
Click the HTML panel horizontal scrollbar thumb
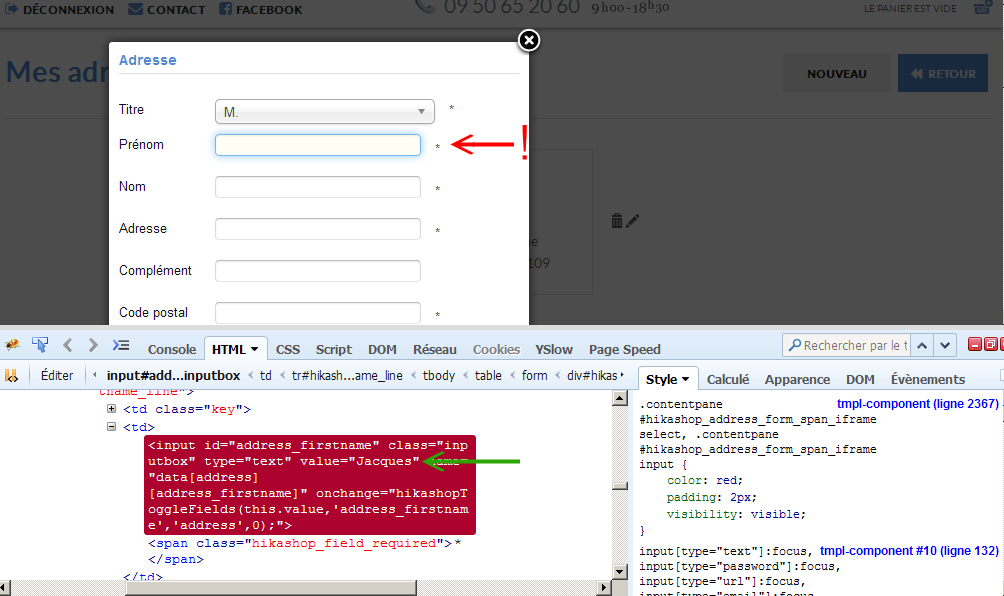[271, 588]
